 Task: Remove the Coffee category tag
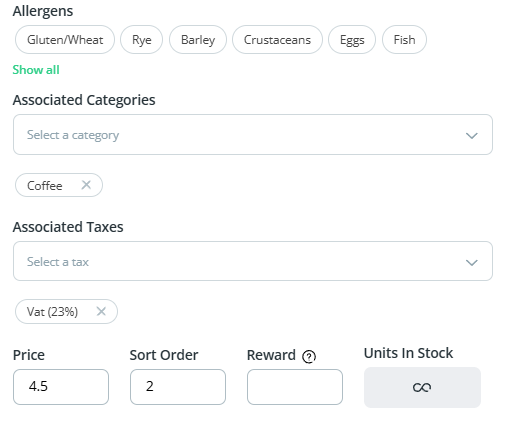[86, 185]
